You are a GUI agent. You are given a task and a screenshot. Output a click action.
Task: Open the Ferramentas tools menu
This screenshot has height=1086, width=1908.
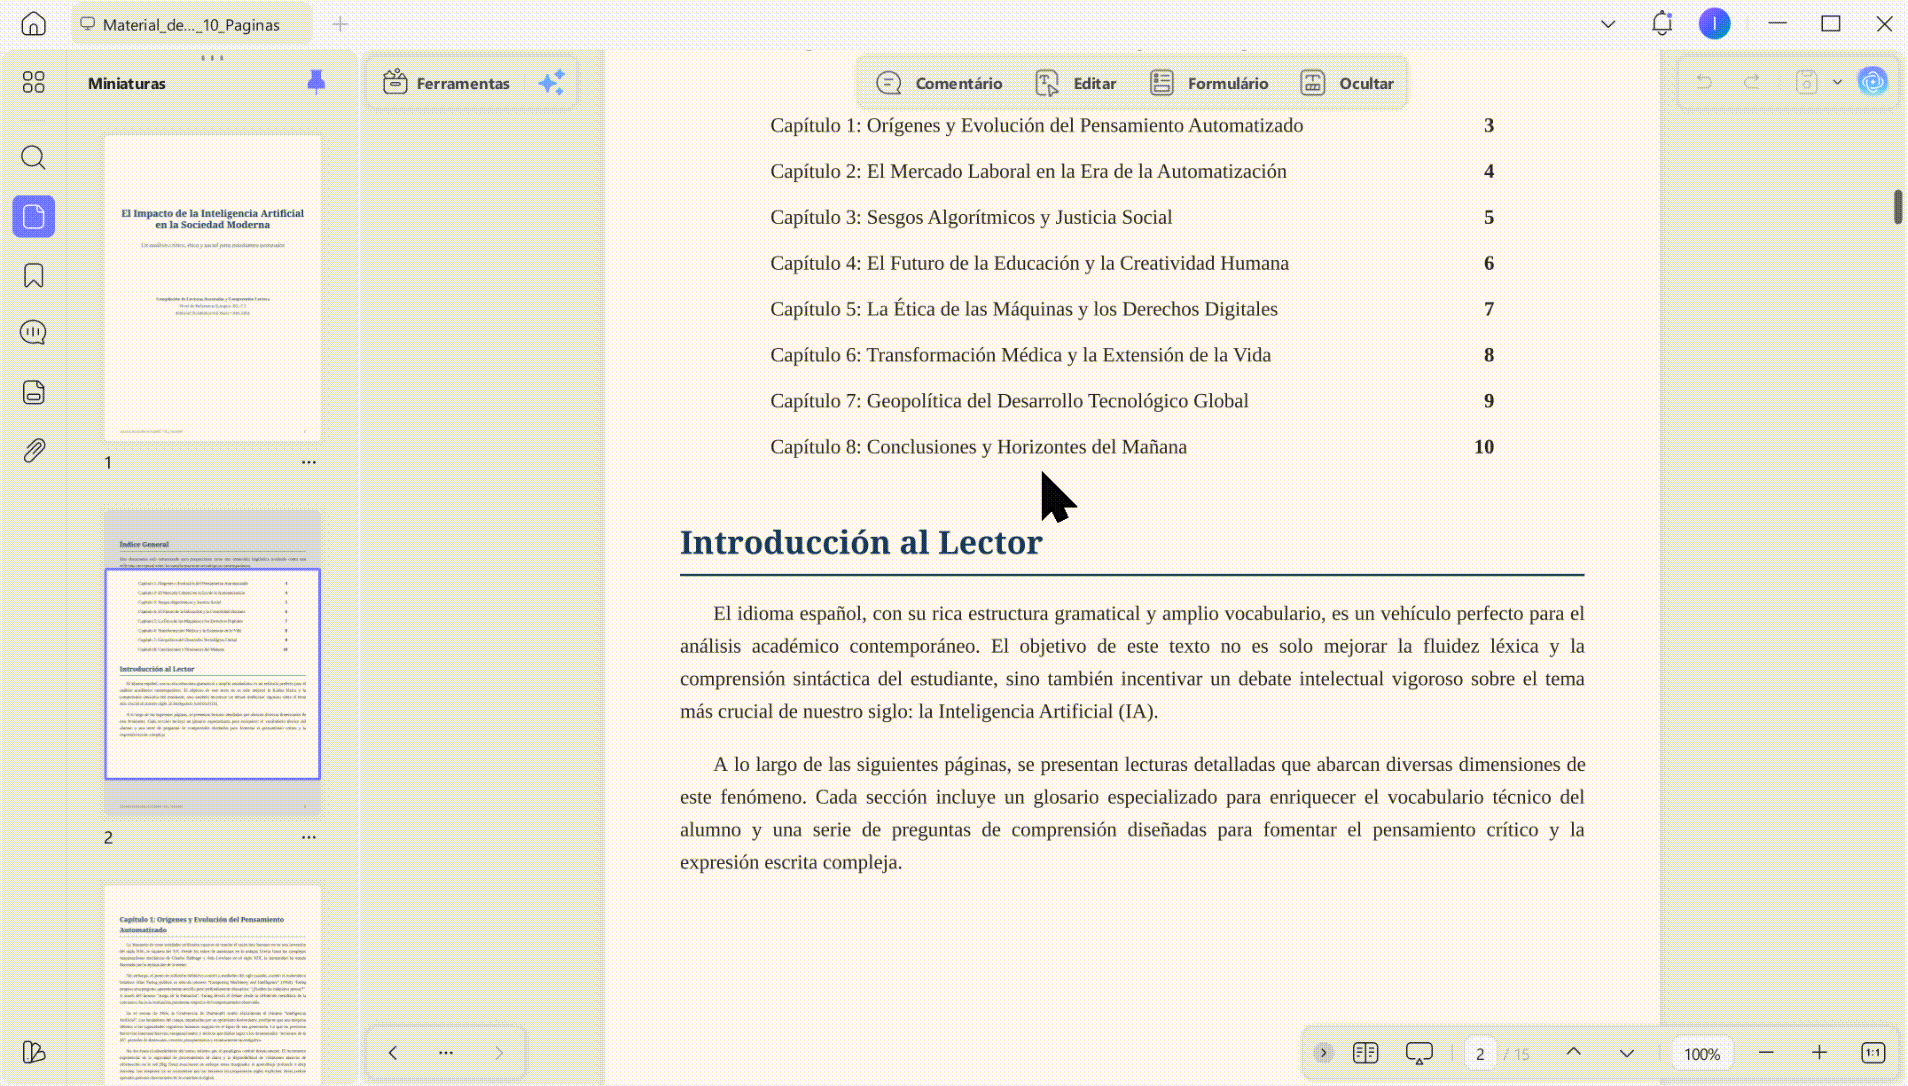[x=447, y=83]
